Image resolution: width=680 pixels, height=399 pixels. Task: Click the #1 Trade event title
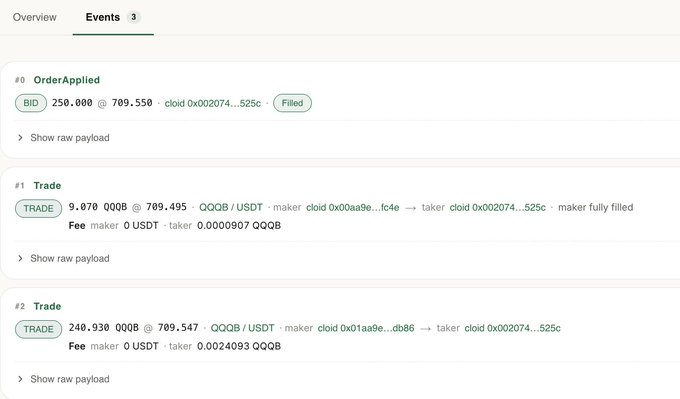[47, 186]
